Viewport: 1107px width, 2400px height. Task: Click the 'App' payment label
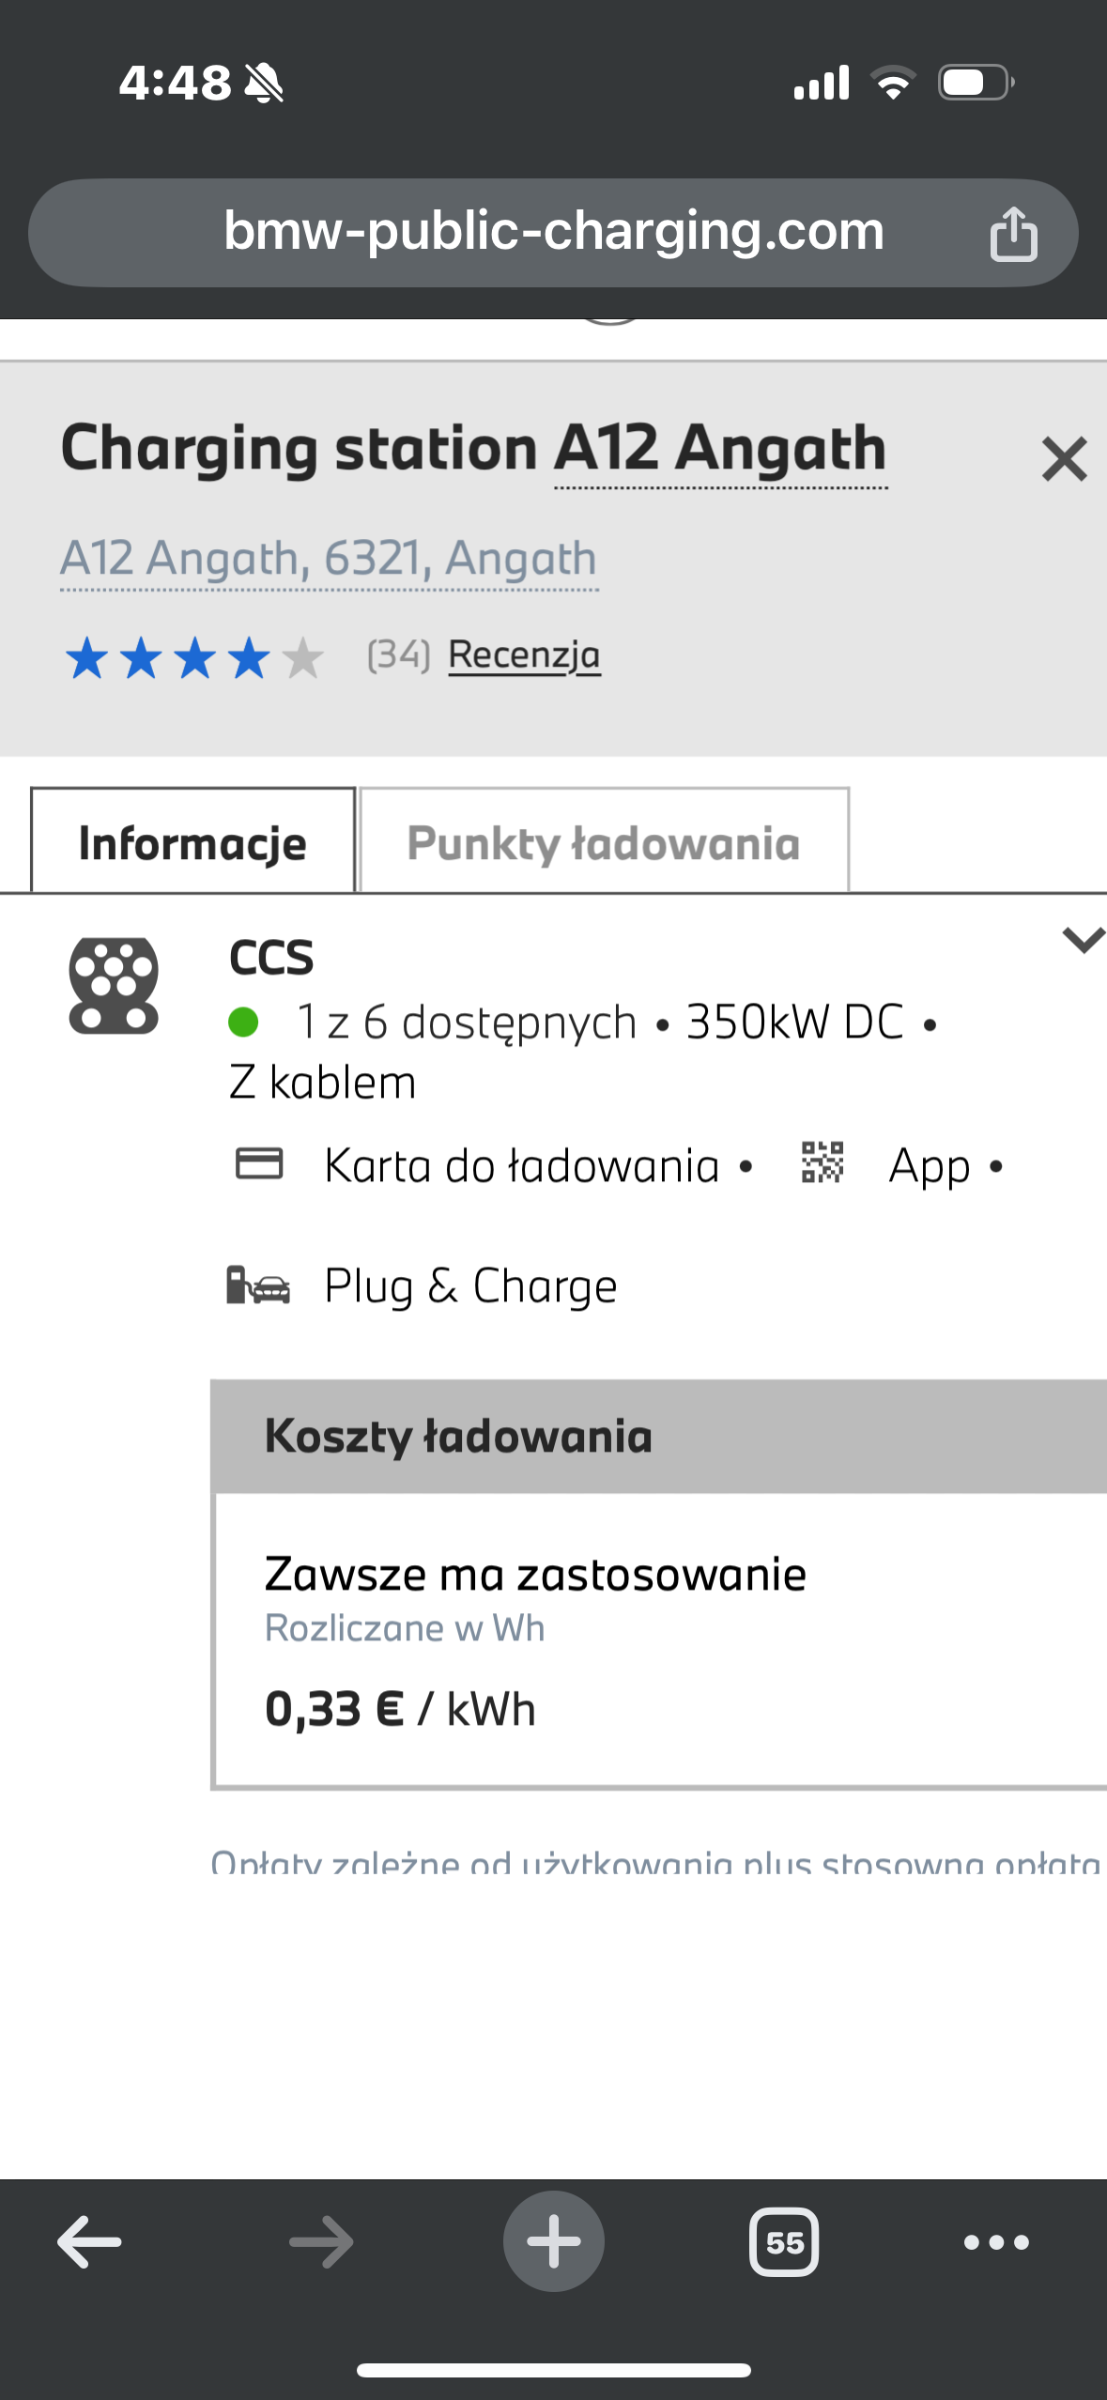click(x=929, y=1167)
